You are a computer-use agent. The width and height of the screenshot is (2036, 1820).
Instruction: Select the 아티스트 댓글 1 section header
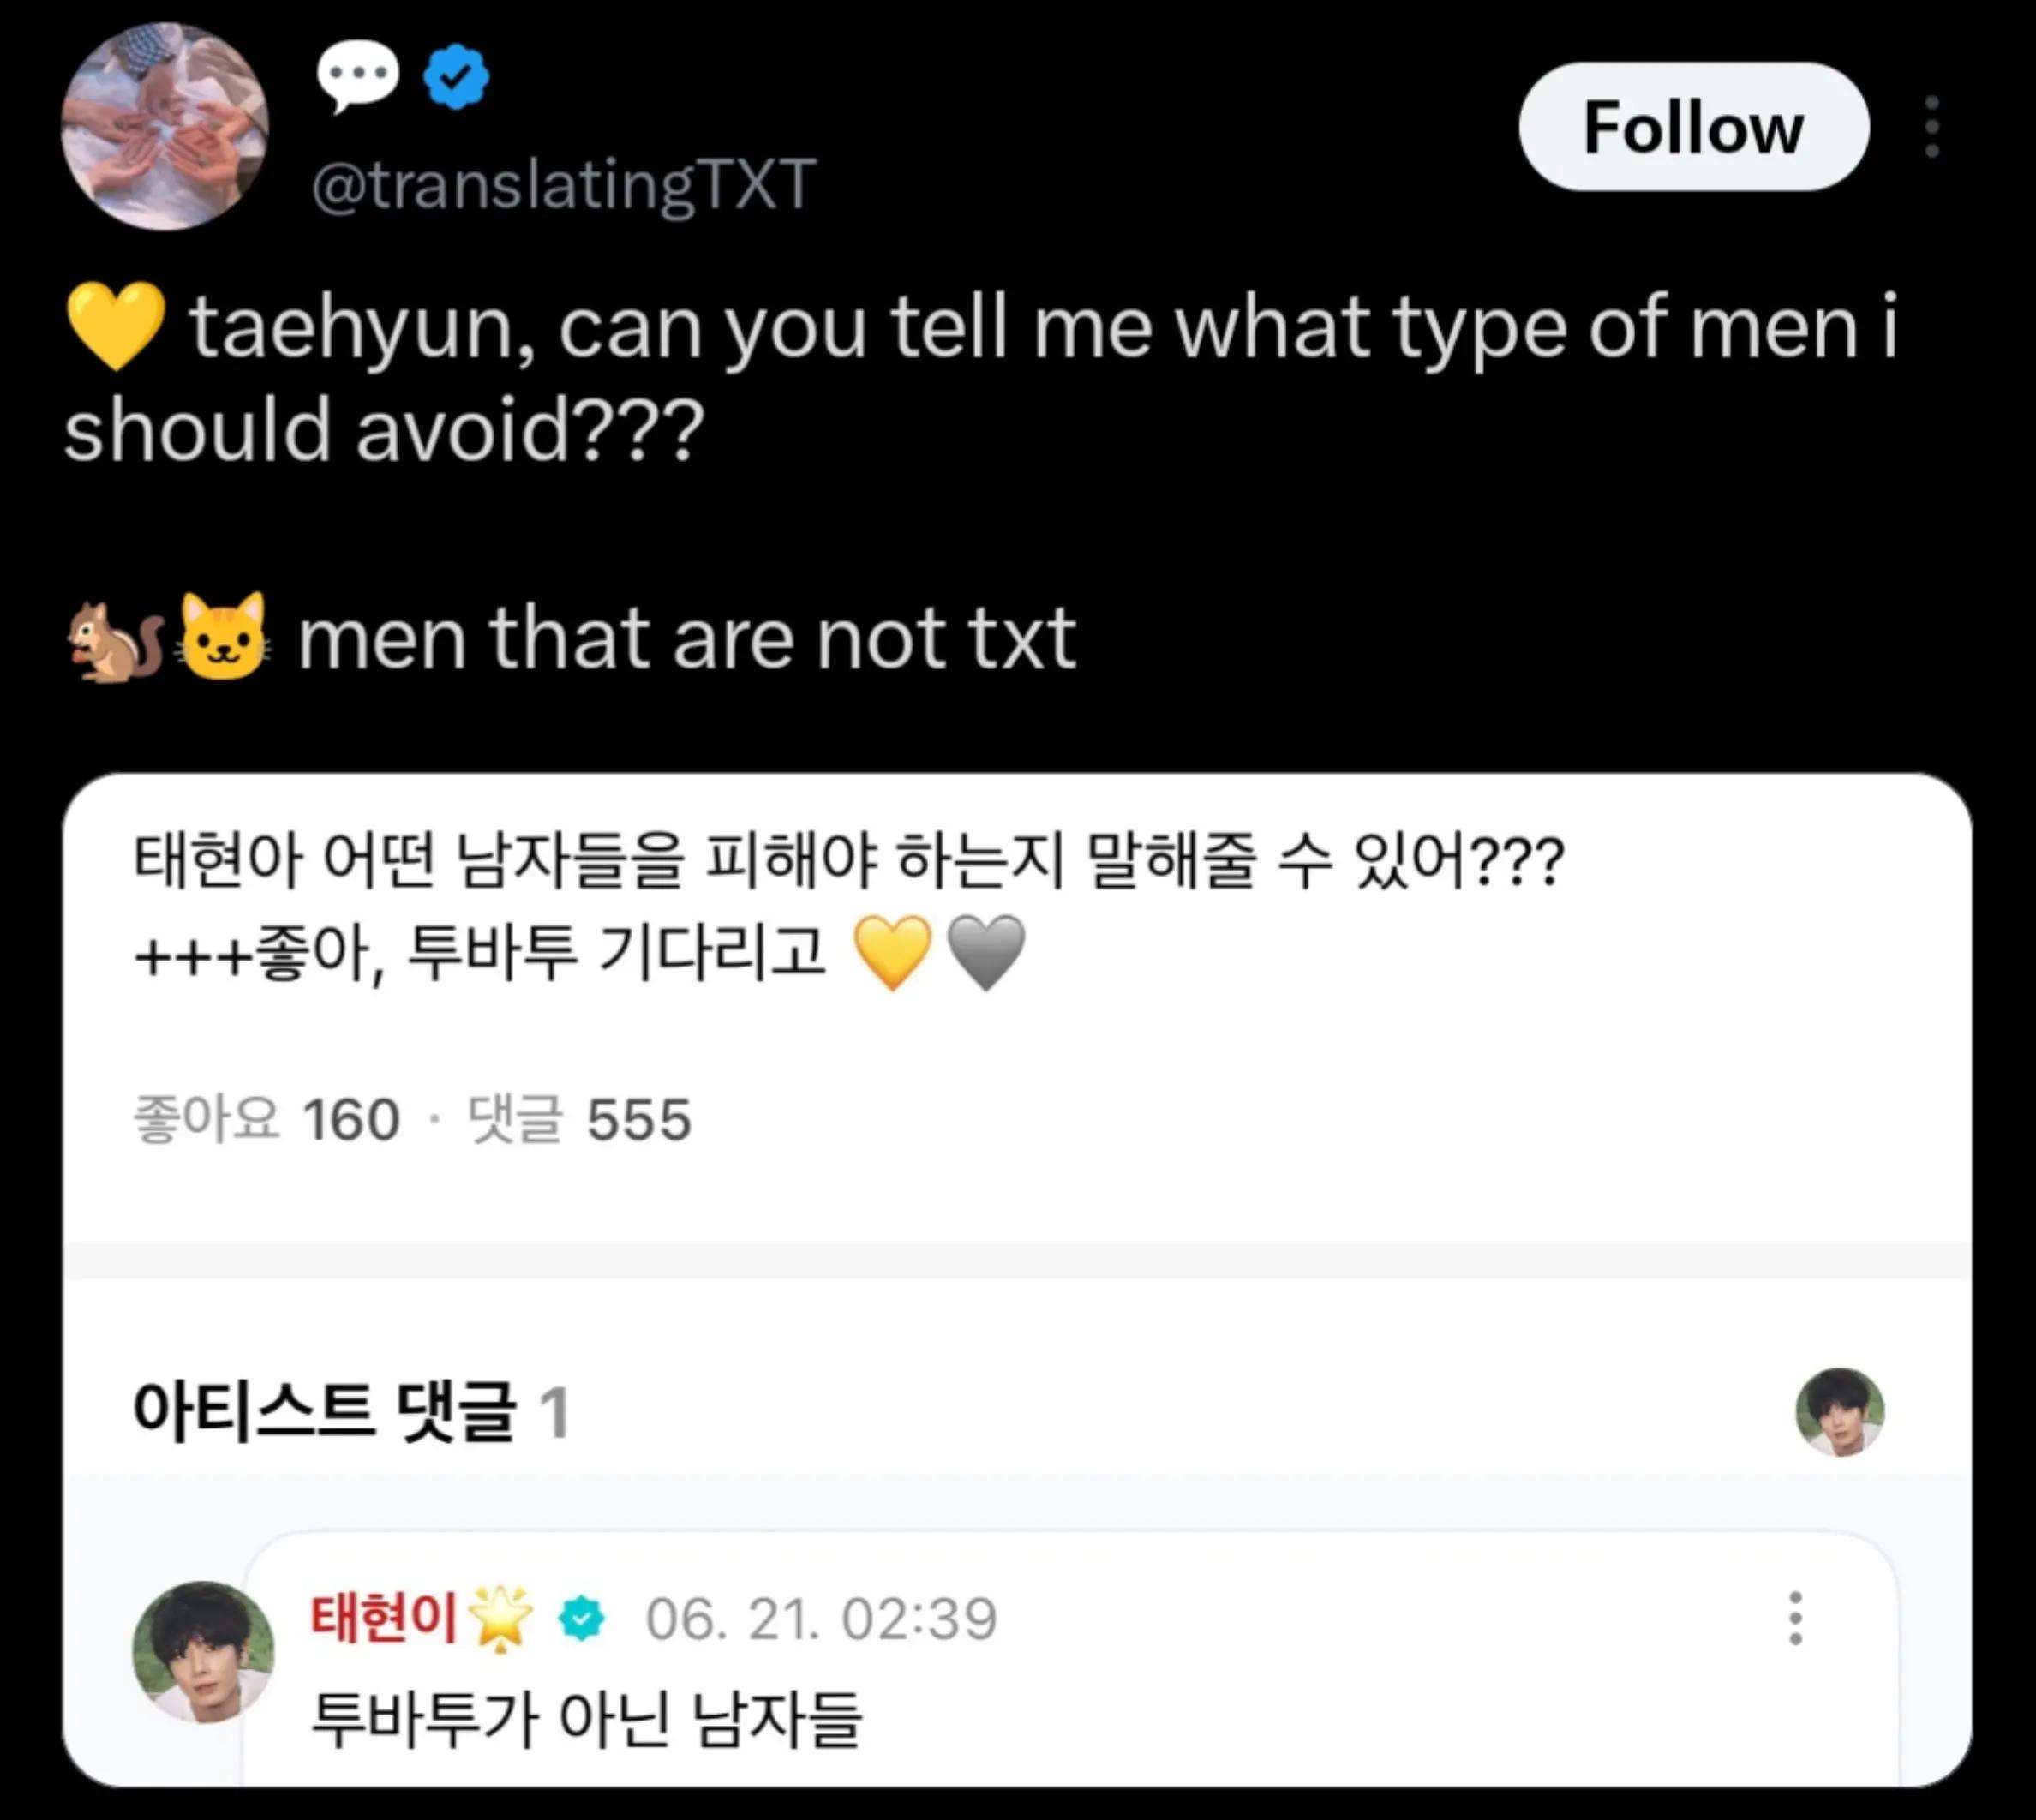pyautogui.click(x=351, y=1412)
